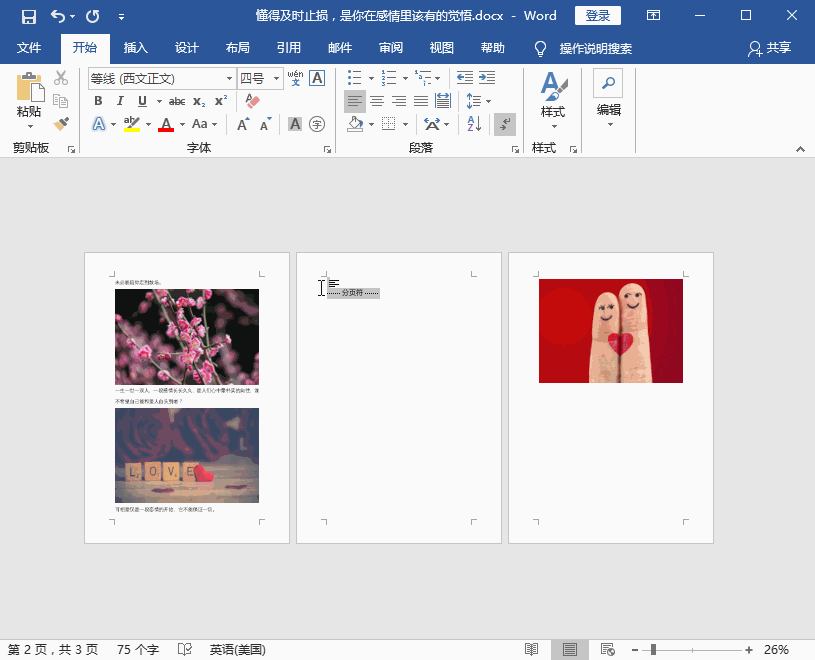This screenshot has height=660, width=815.
Task: Click the 共享 share button
Action: [769, 48]
